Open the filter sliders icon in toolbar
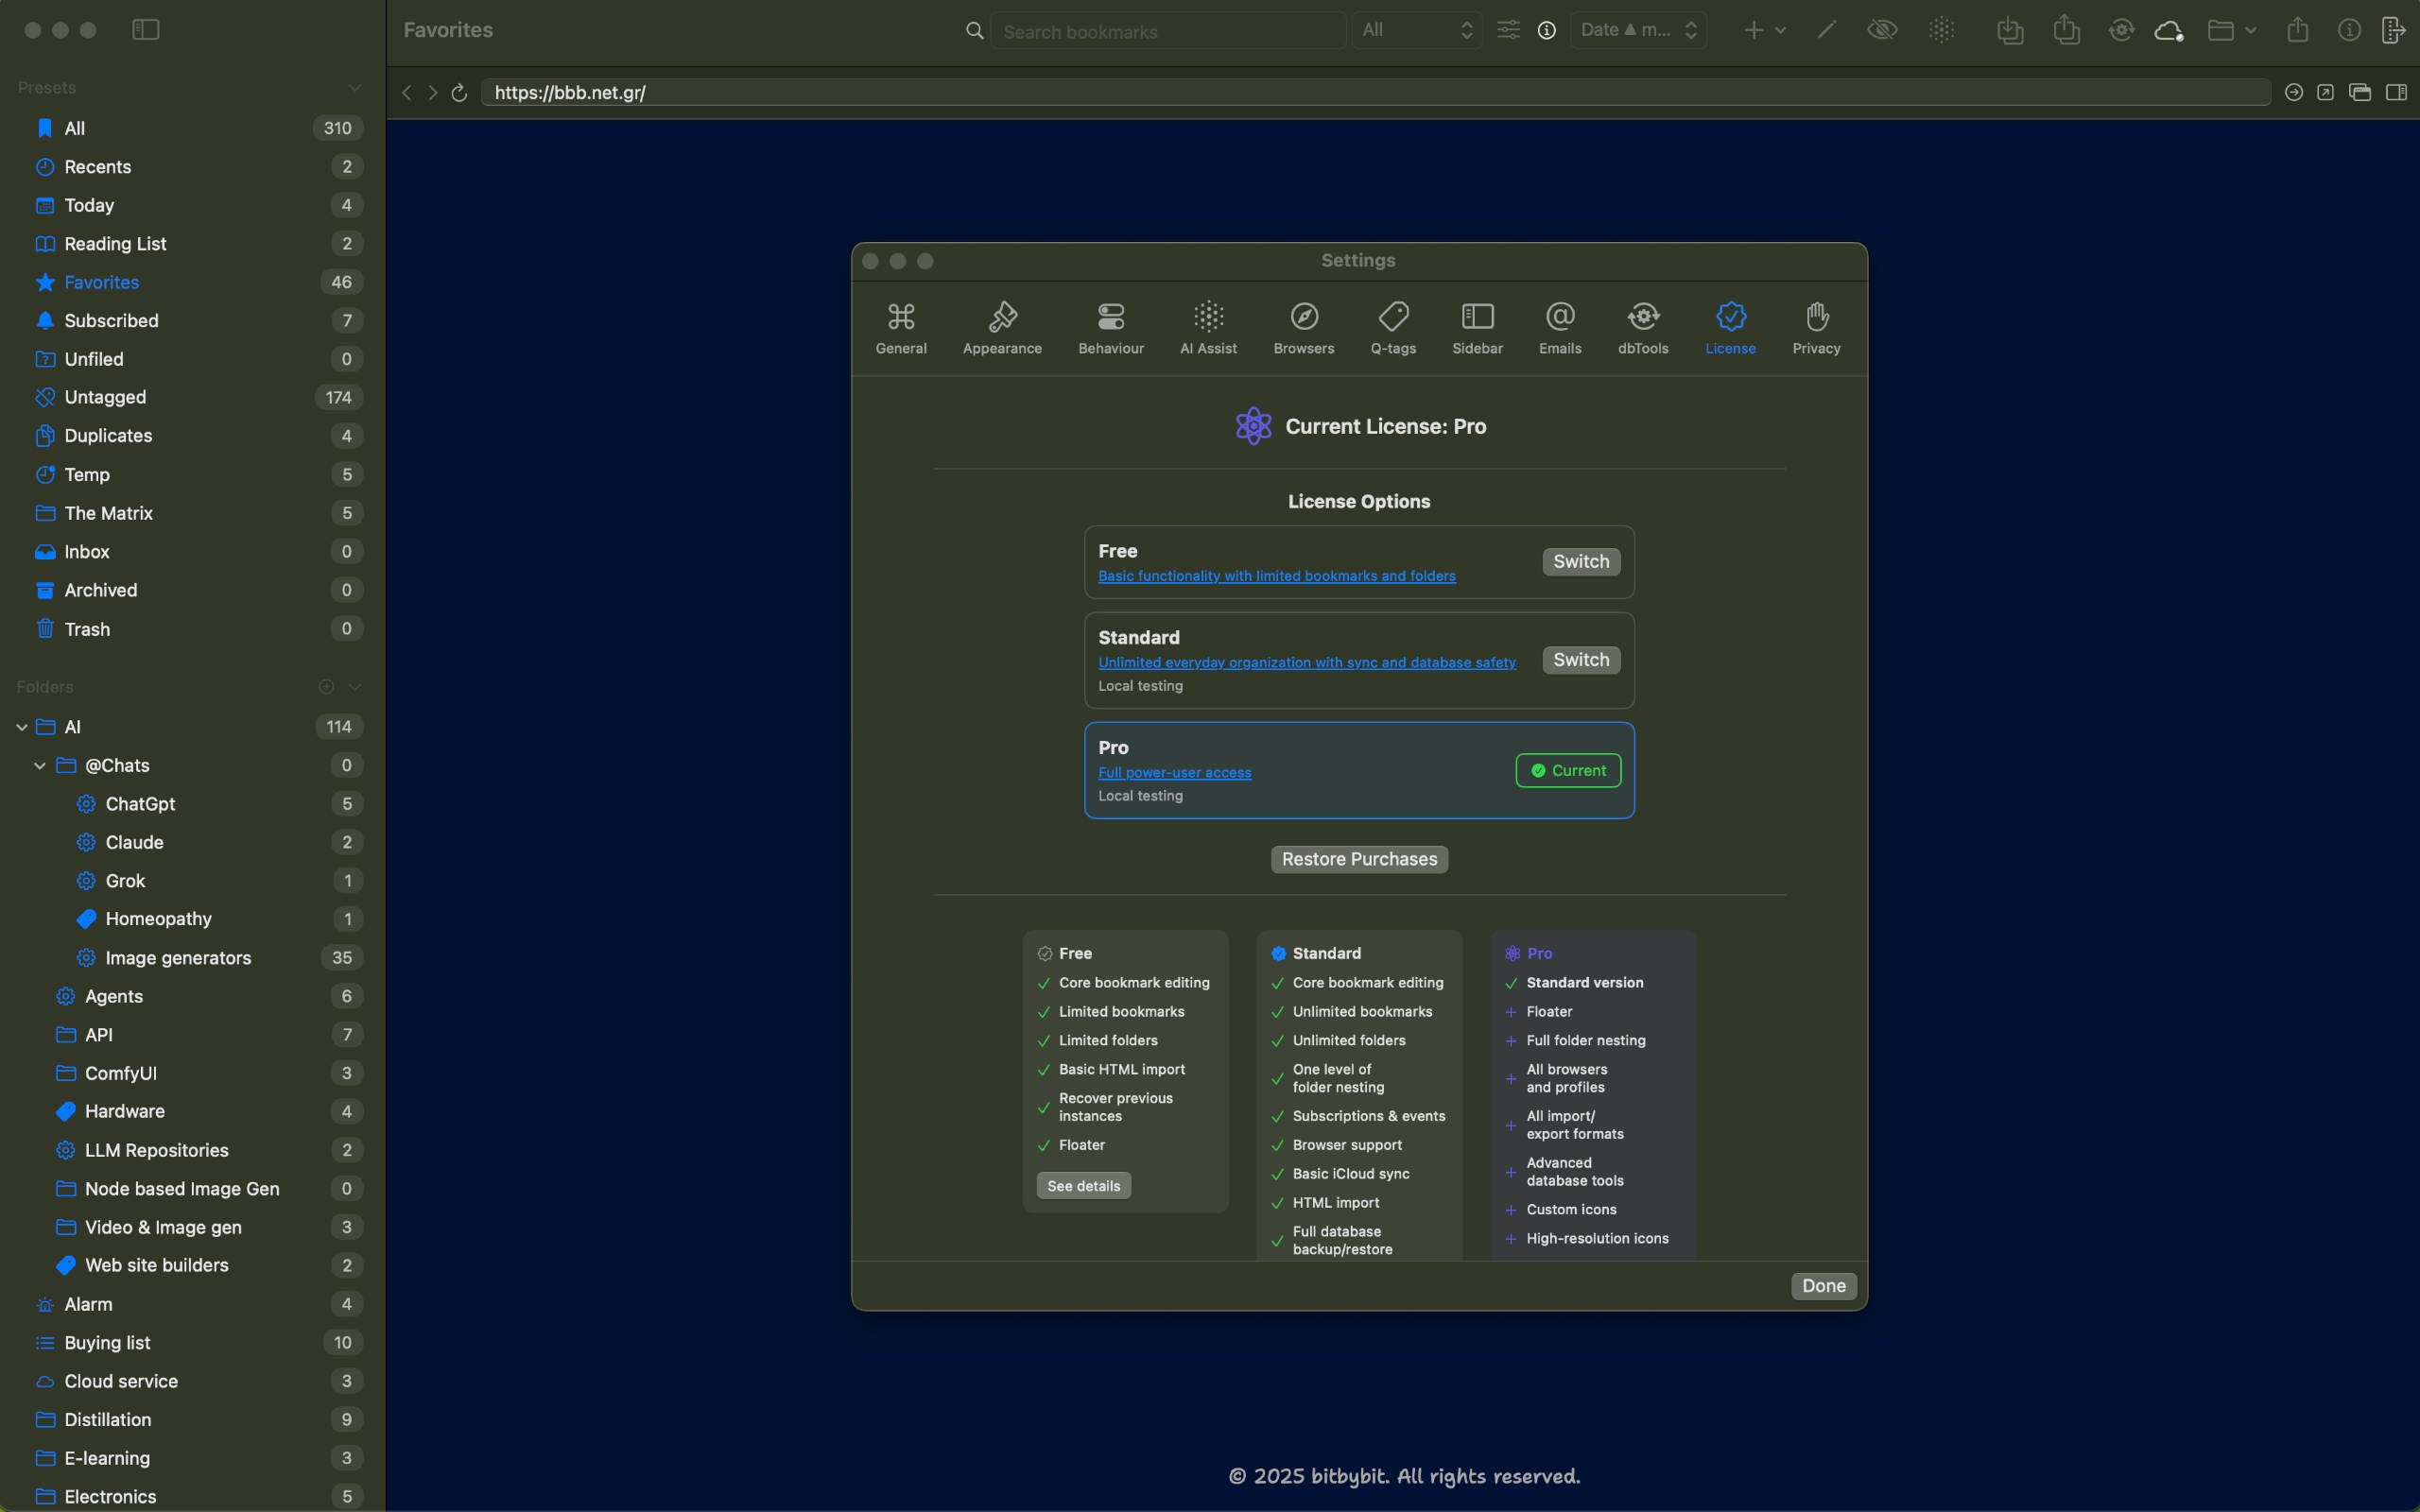 [1508, 30]
